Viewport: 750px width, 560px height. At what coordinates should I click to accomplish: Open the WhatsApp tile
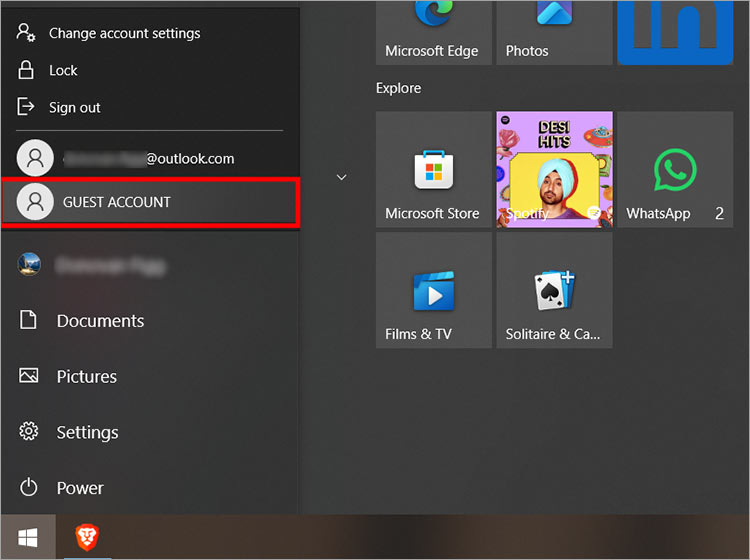(675, 169)
